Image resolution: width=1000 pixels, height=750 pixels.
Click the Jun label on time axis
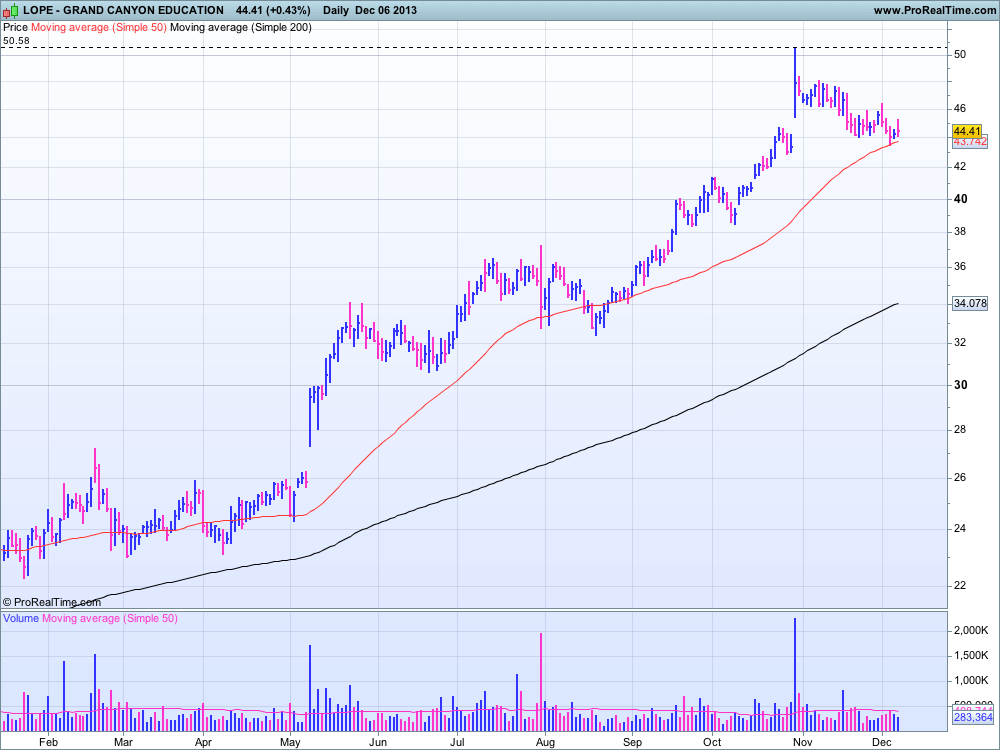point(378,742)
